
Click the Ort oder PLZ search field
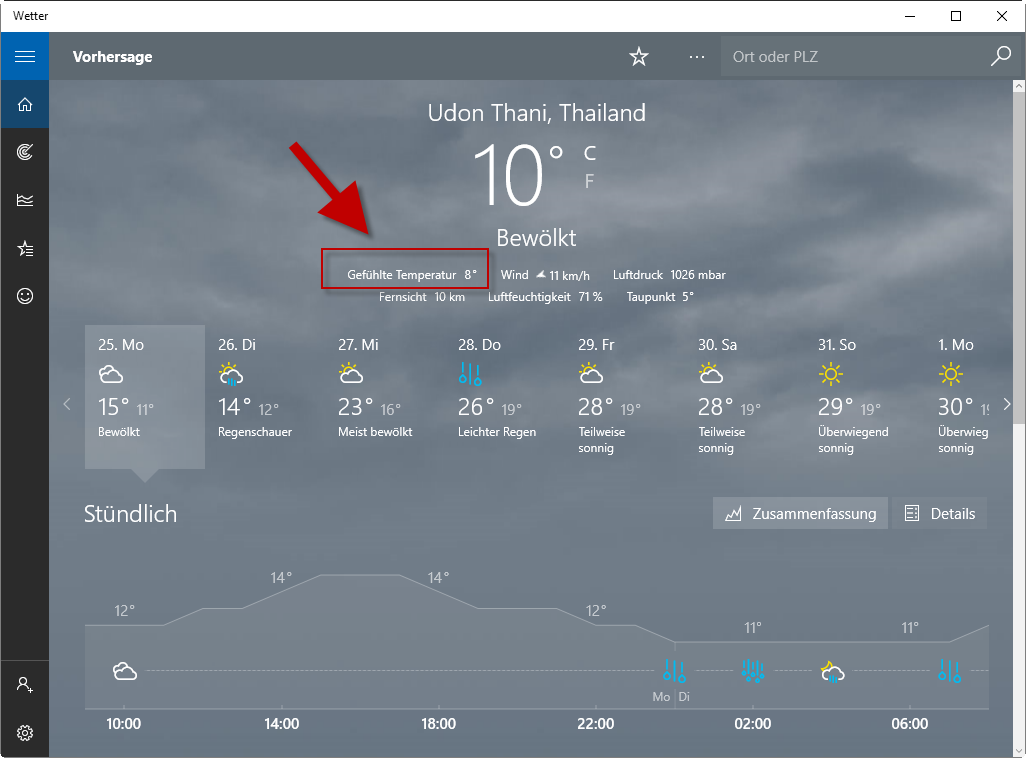pyautogui.click(x=850, y=57)
